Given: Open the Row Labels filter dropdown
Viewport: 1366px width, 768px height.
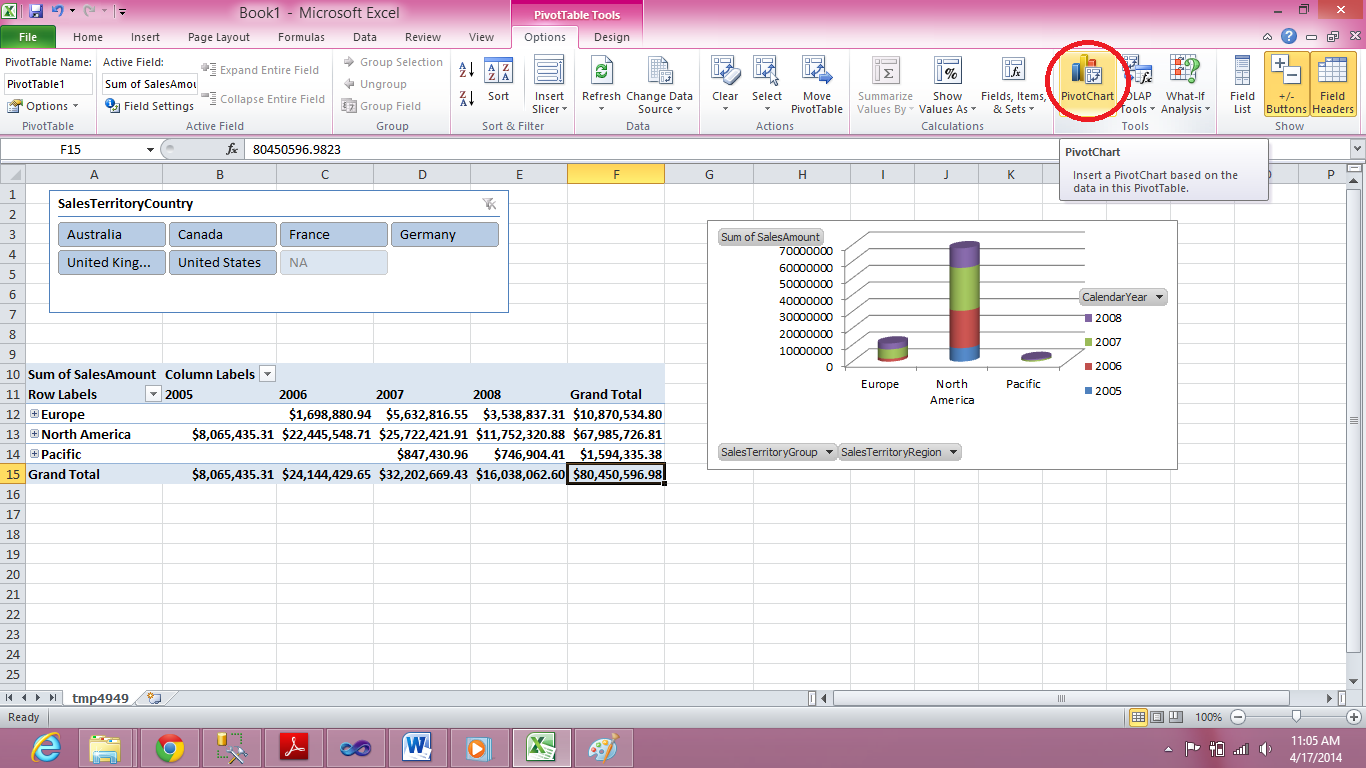Looking at the screenshot, I should pos(153,394).
